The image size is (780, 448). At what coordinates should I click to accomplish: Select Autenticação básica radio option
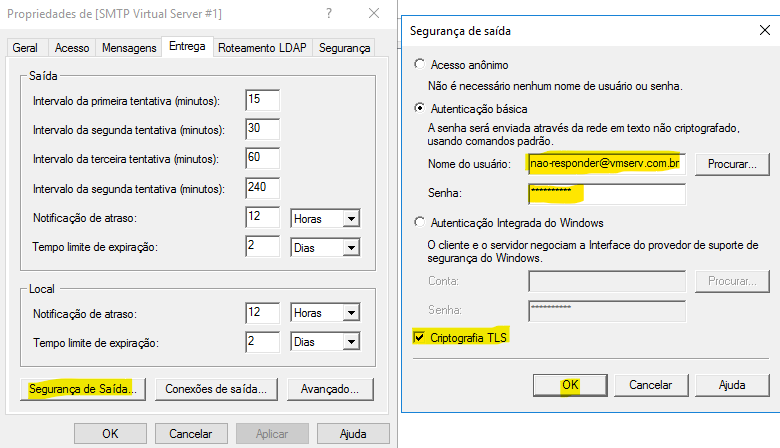pyautogui.click(x=420, y=108)
